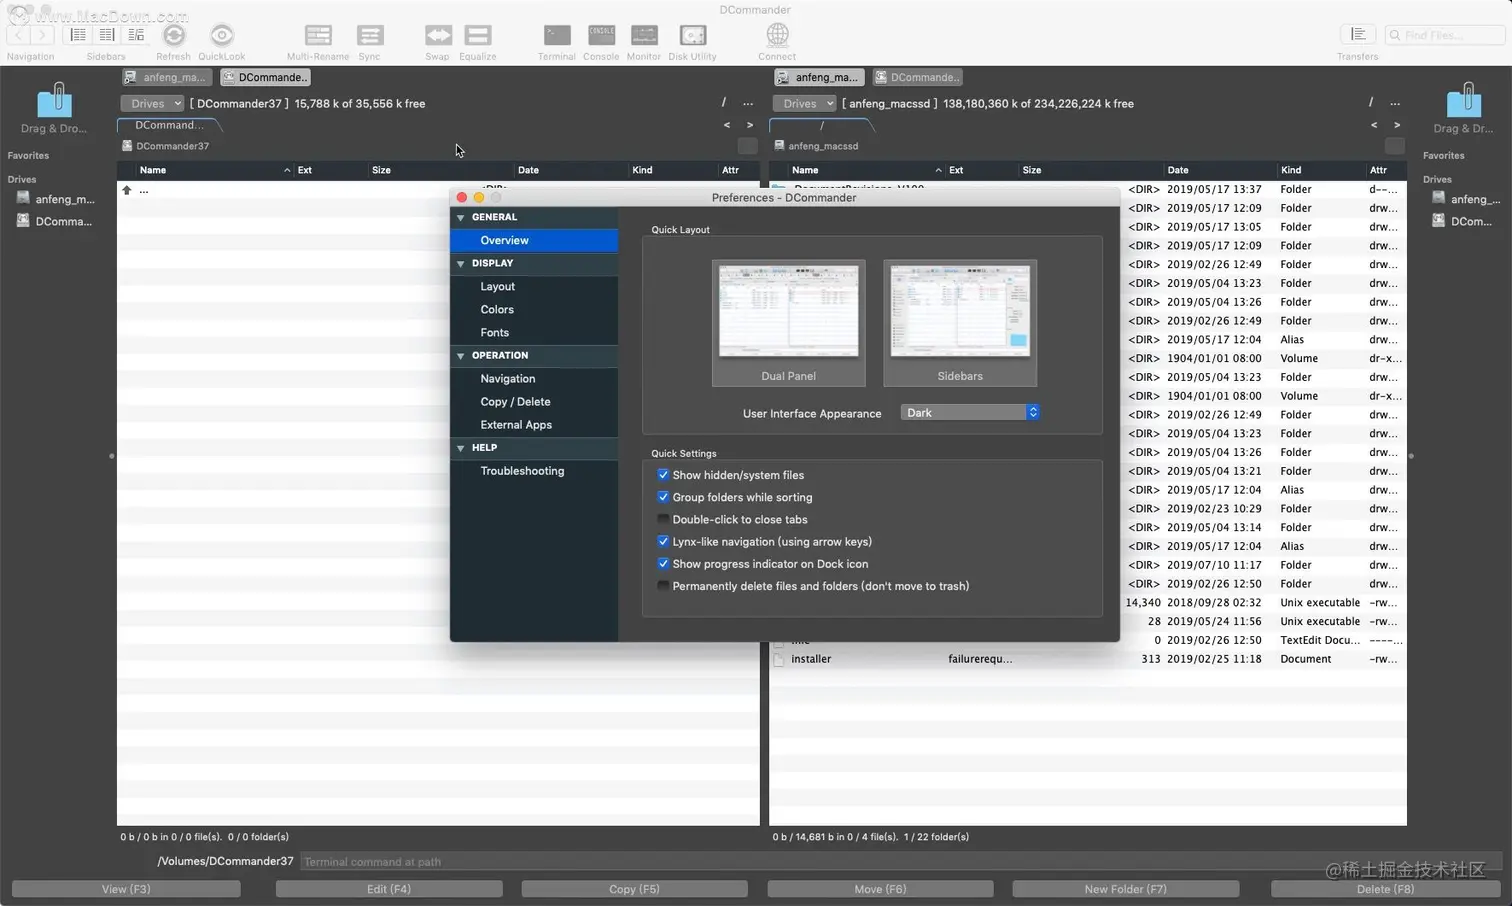
Task: Toggle Lynx-like navigation checkbox
Action: click(x=663, y=541)
